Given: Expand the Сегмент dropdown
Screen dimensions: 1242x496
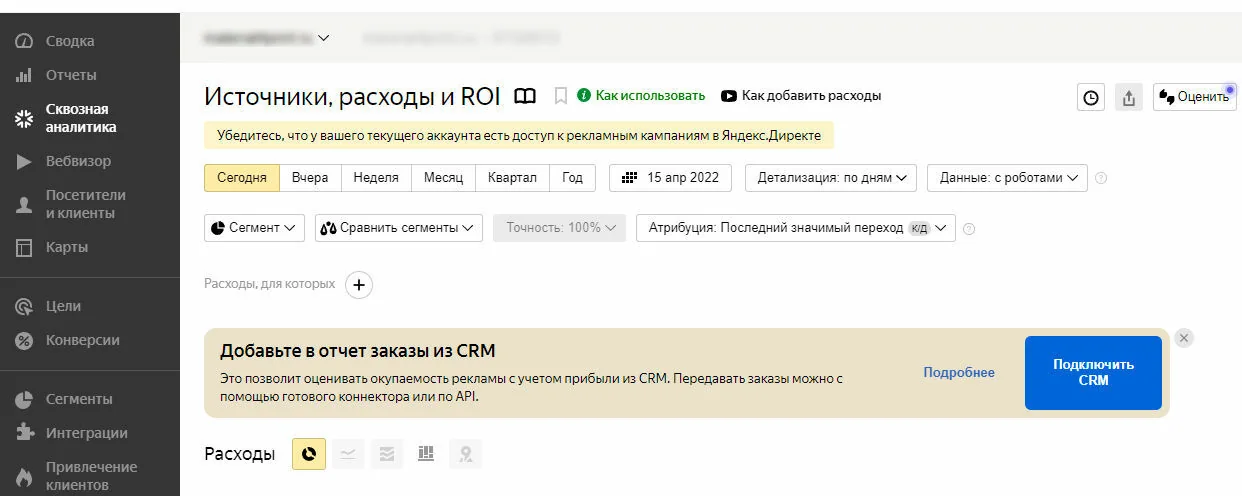Looking at the screenshot, I should coord(254,228).
